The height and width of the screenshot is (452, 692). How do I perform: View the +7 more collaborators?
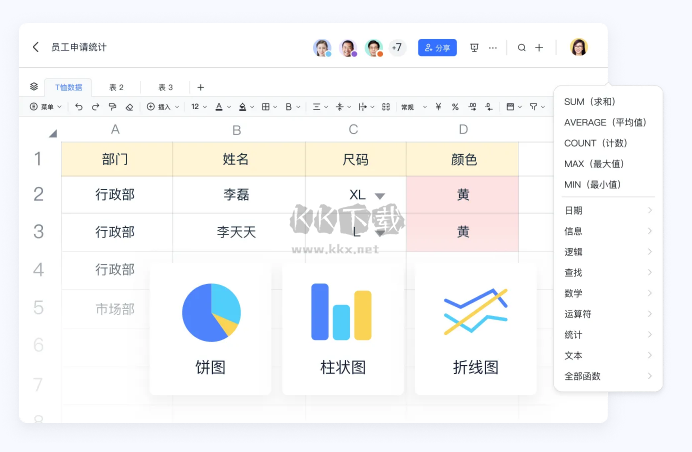pos(397,48)
